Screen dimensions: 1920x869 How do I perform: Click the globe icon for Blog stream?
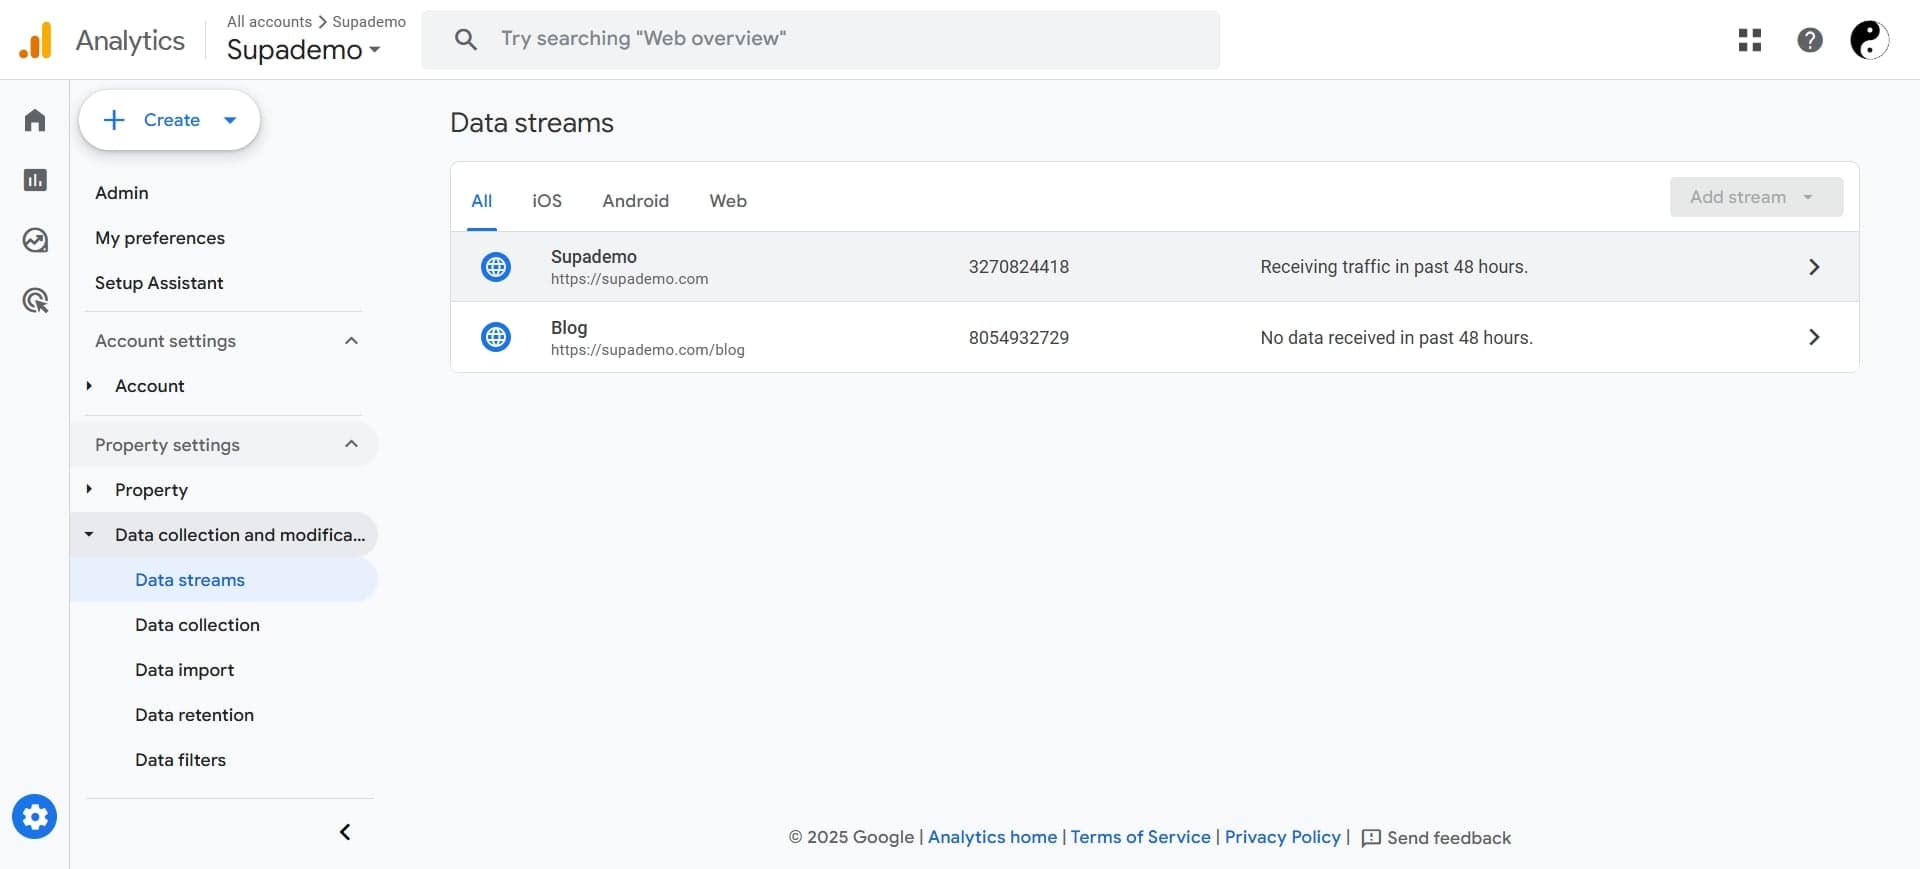point(496,337)
